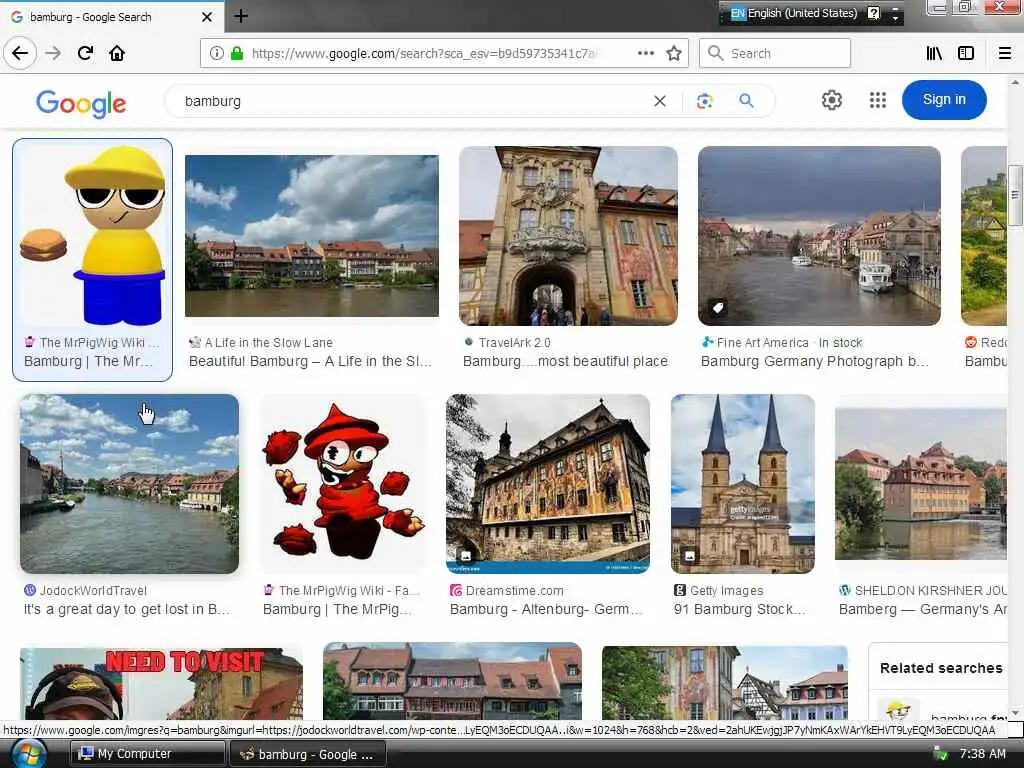
Task: Open Google quick settings gear
Action: (831, 100)
